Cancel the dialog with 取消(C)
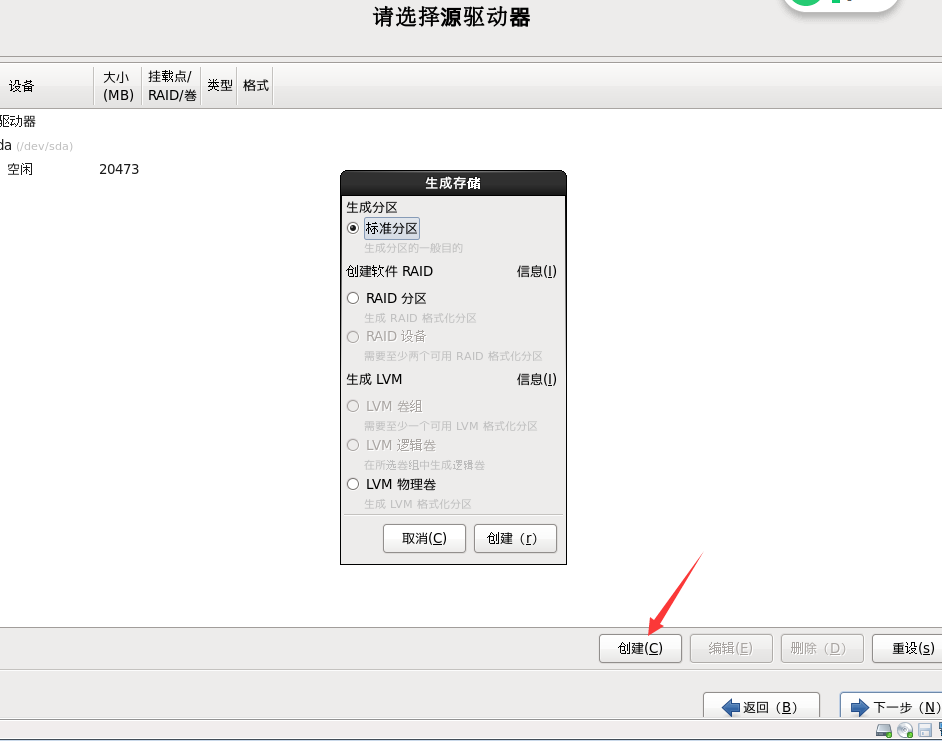 coord(424,538)
